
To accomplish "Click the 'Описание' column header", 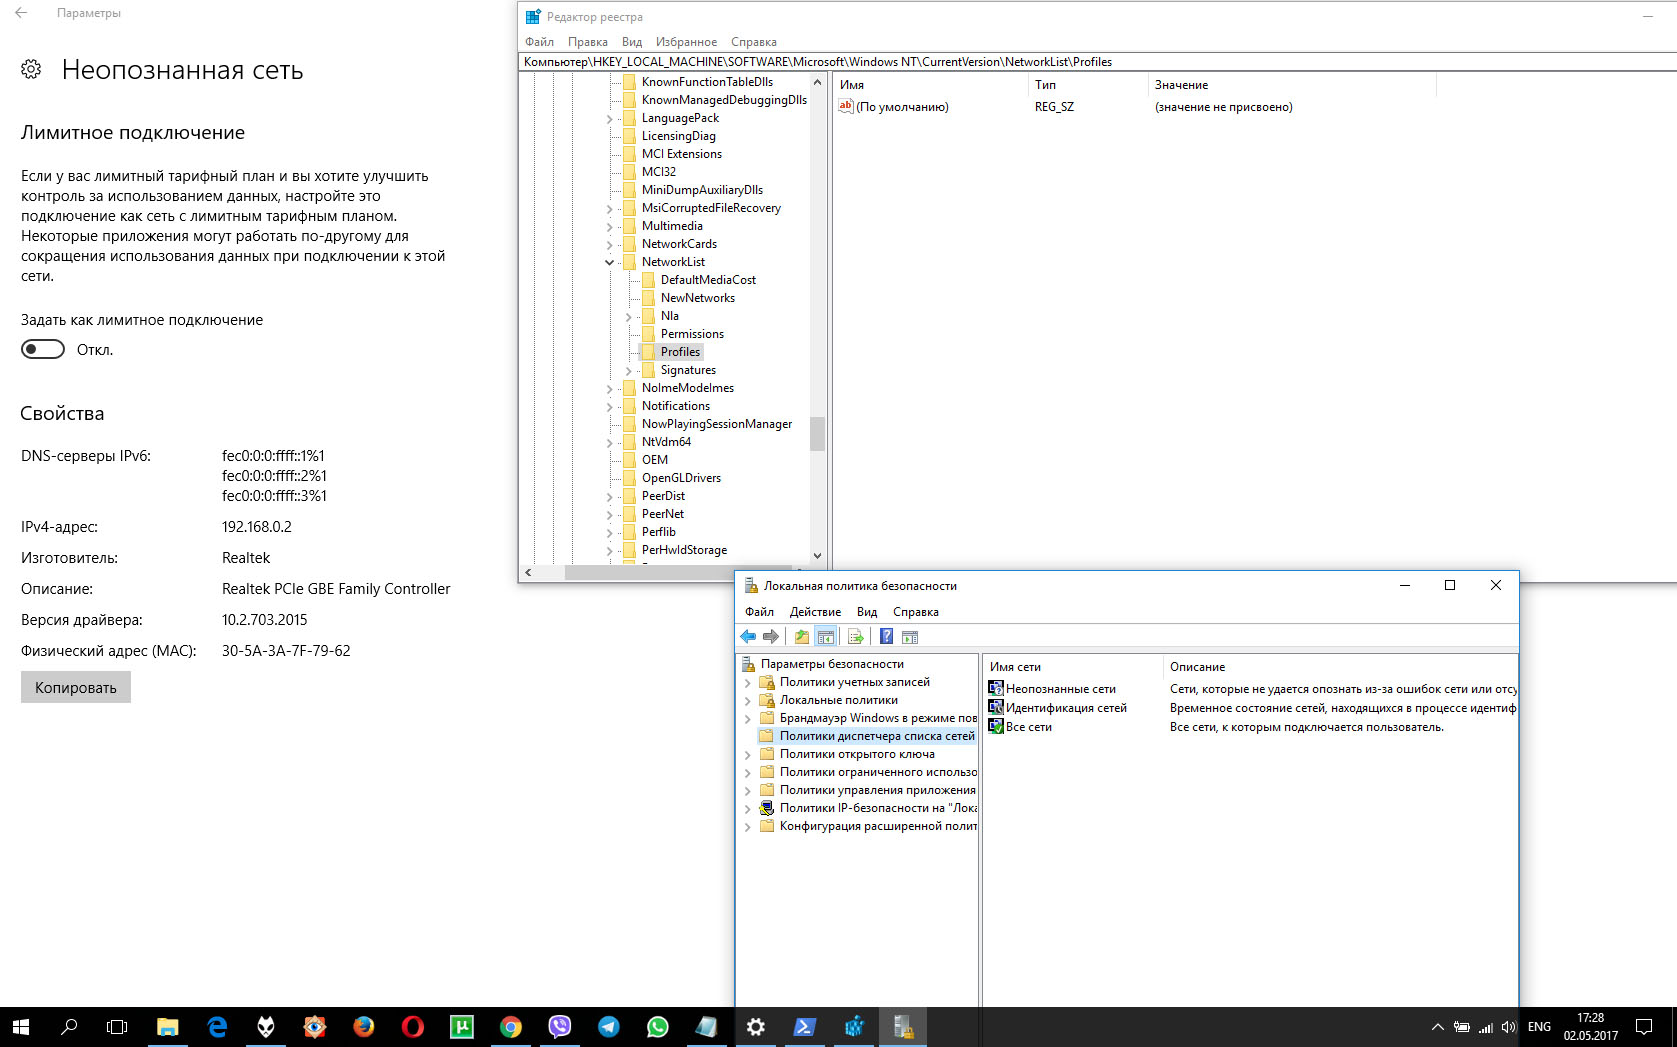I will (1340, 667).
